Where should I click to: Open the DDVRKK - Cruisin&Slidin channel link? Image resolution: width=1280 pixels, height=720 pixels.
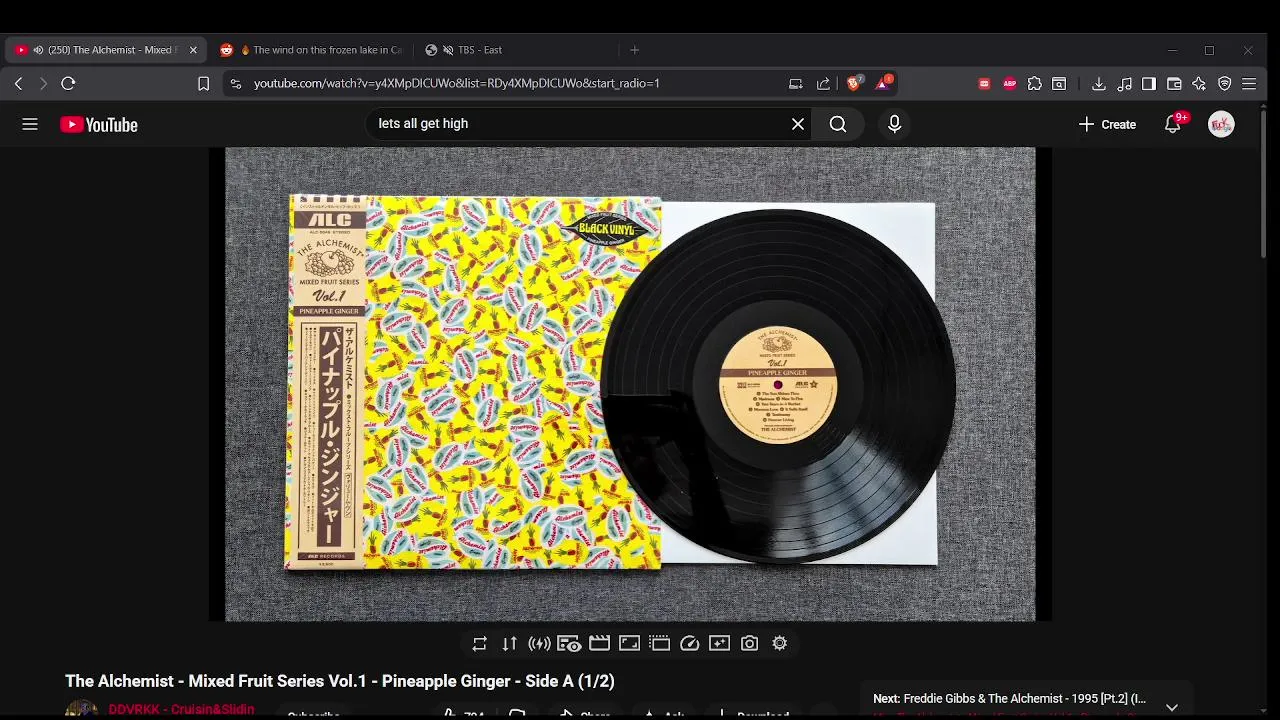(x=181, y=709)
